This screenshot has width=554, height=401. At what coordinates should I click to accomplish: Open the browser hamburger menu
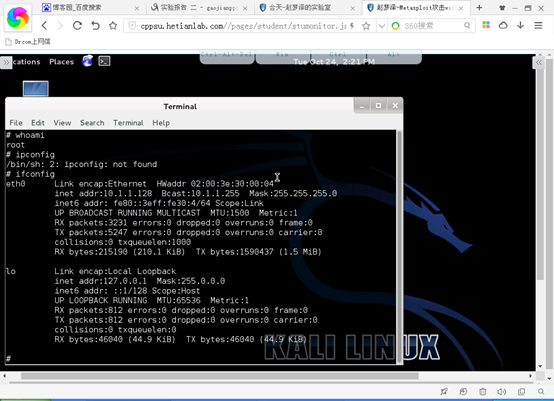pos(538,25)
